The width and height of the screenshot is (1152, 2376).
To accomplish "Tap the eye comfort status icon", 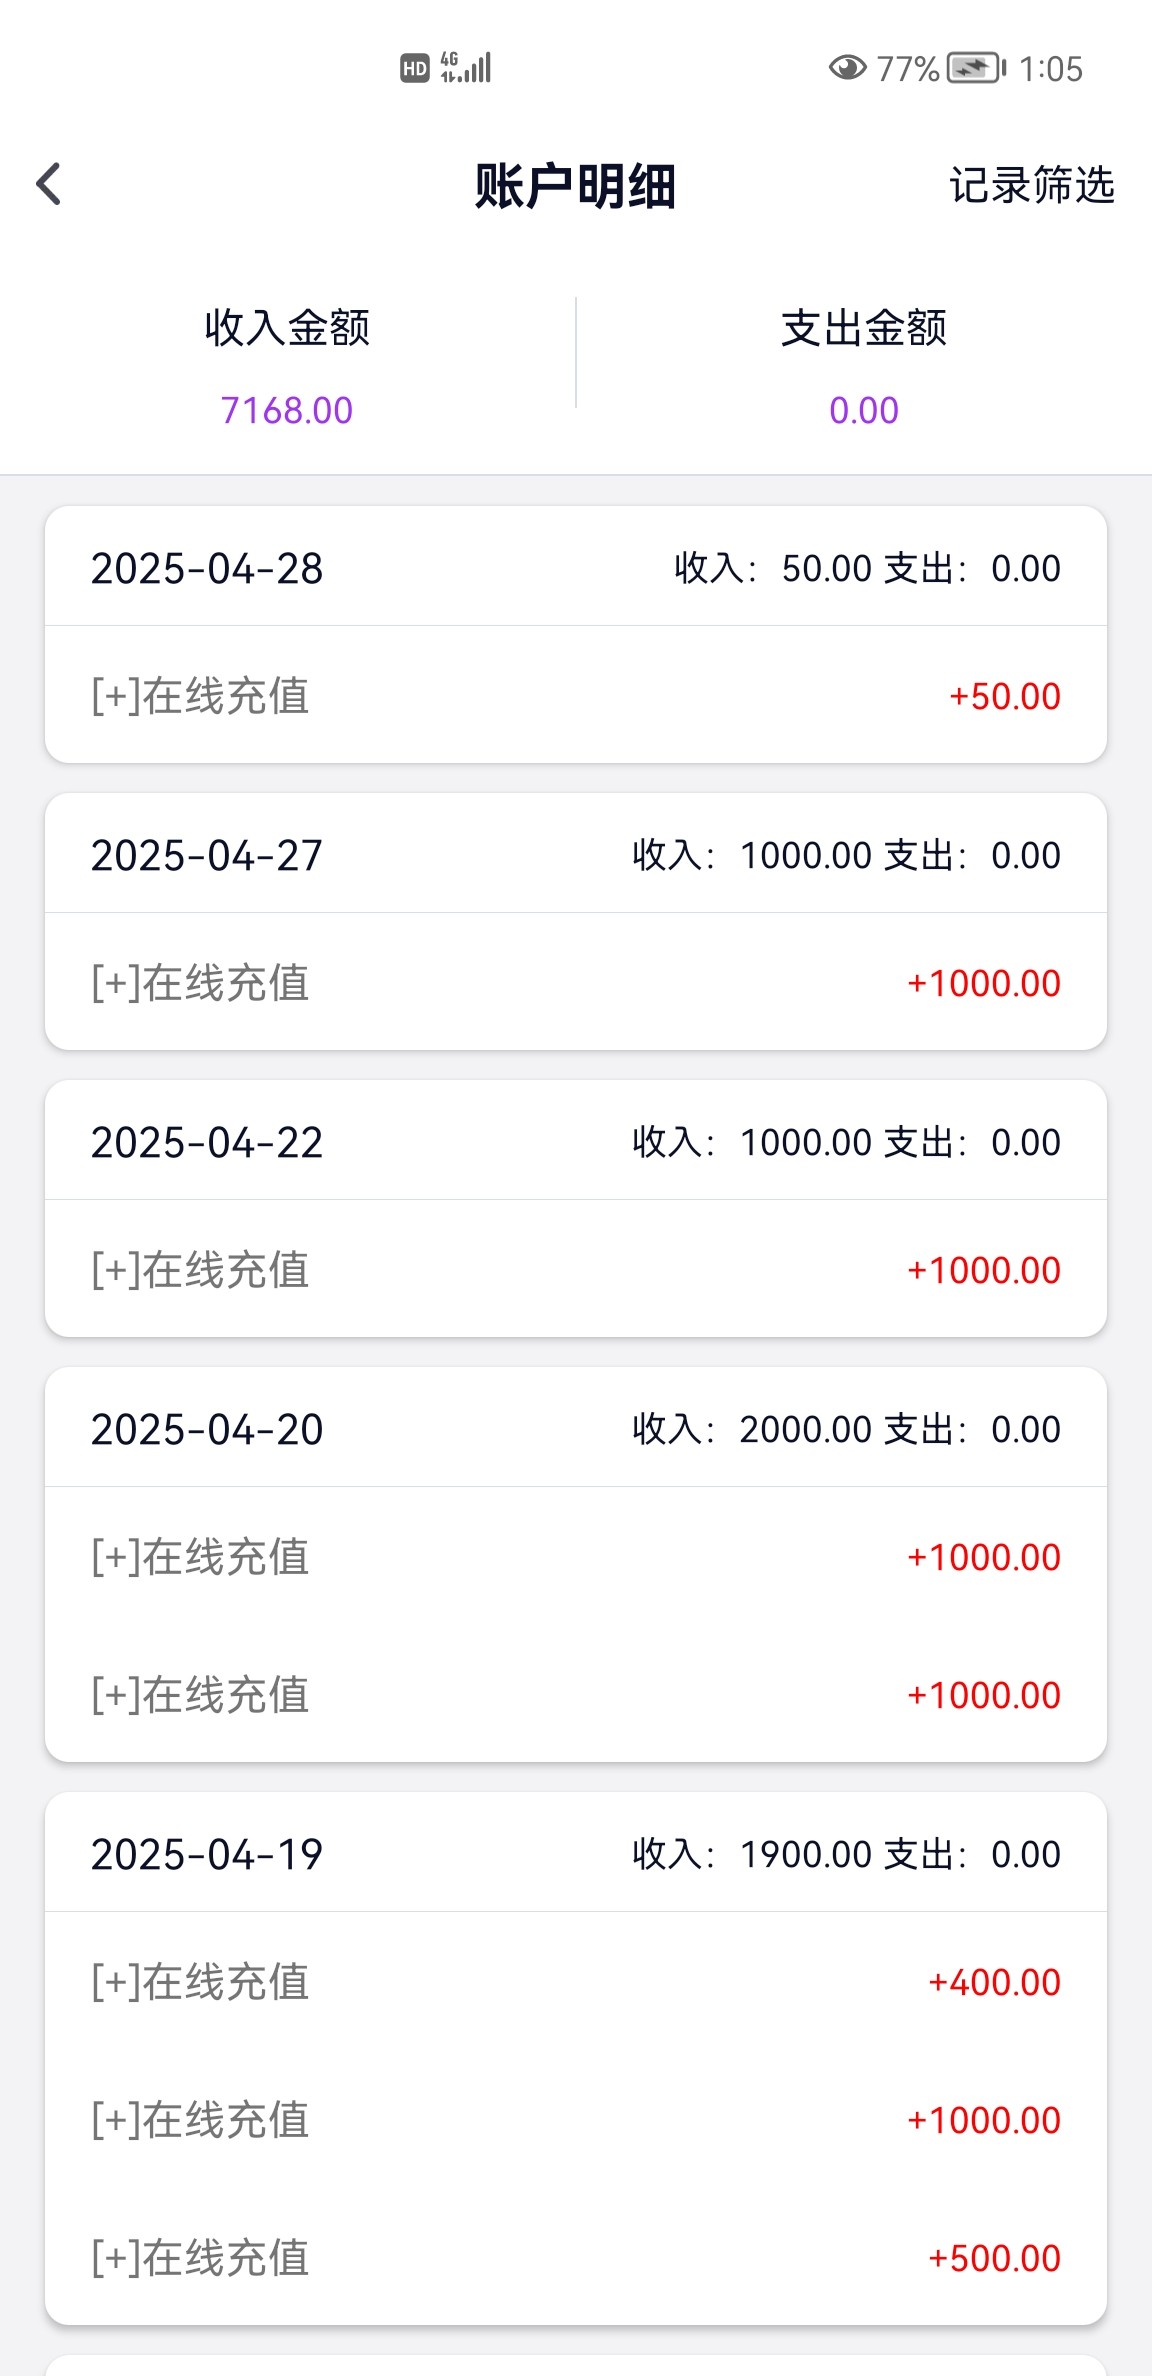I will click(x=847, y=68).
